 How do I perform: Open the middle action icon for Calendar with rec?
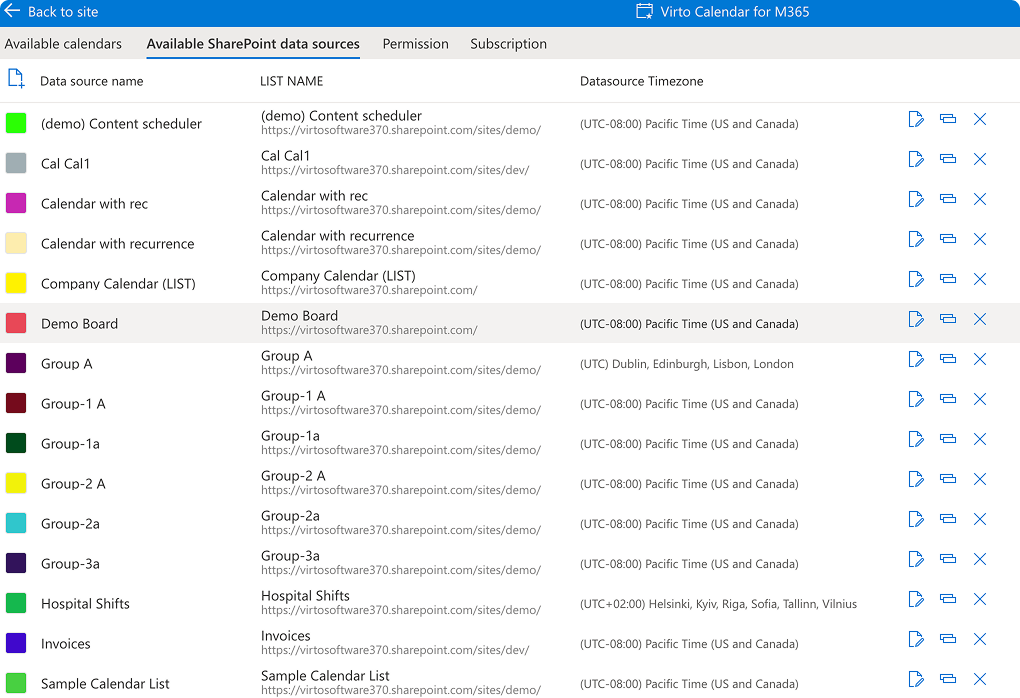[x=948, y=199]
